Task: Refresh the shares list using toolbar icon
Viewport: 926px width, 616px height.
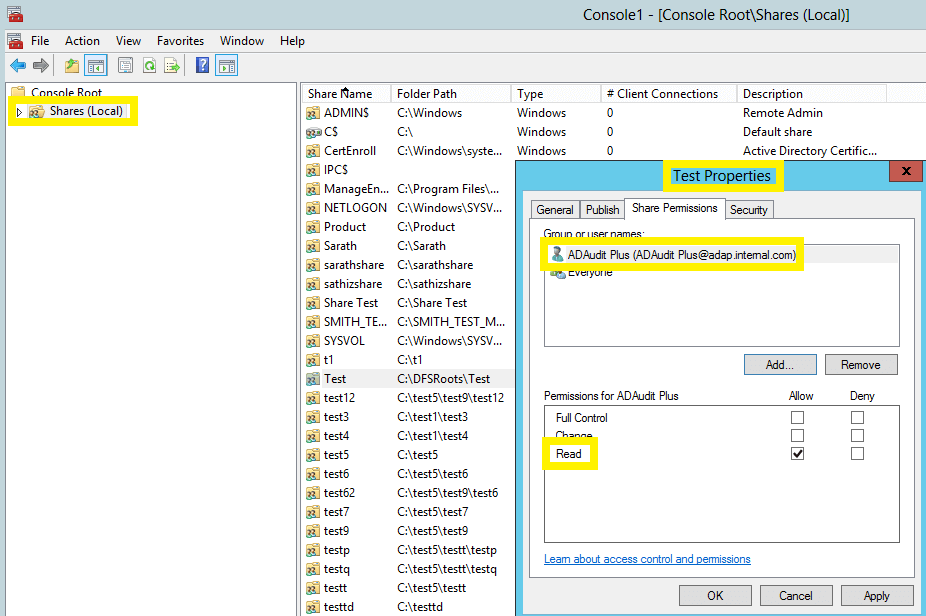Action: [x=151, y=65]
